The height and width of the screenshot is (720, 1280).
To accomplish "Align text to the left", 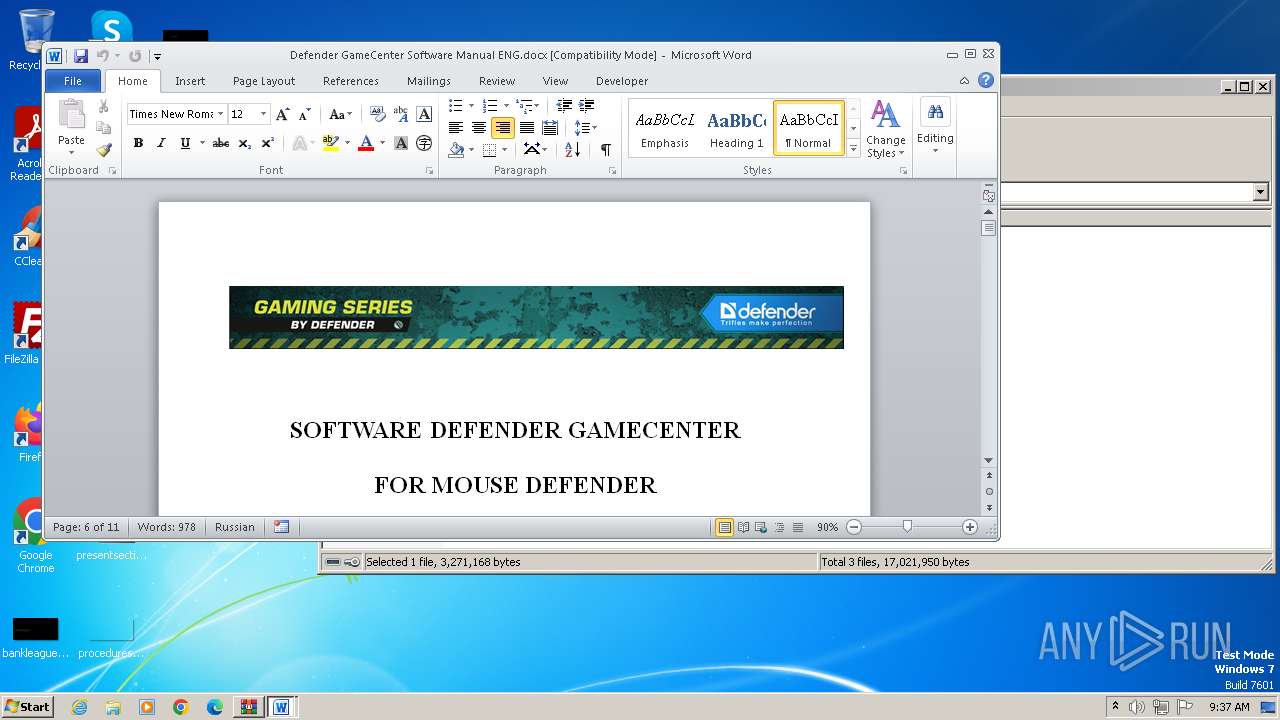I will [x=456, y=127].
